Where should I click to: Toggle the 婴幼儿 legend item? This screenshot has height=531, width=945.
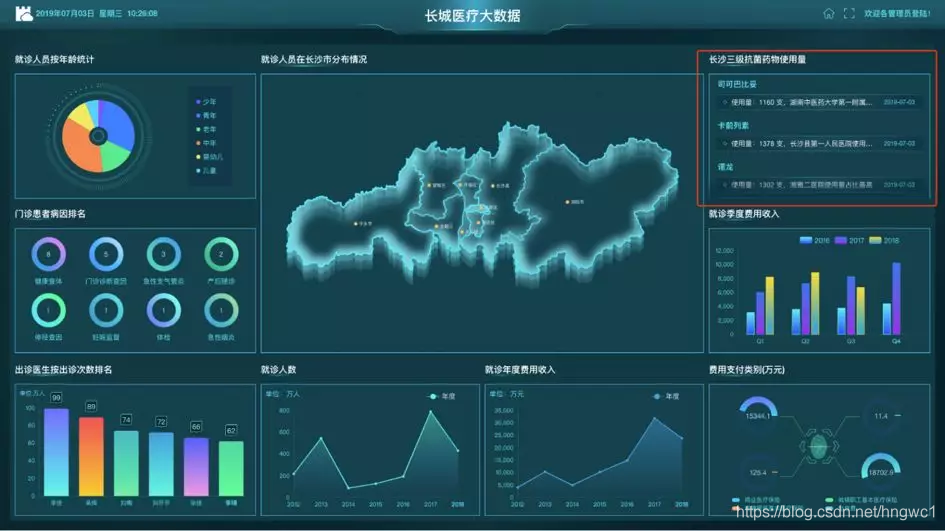point(209,157)
